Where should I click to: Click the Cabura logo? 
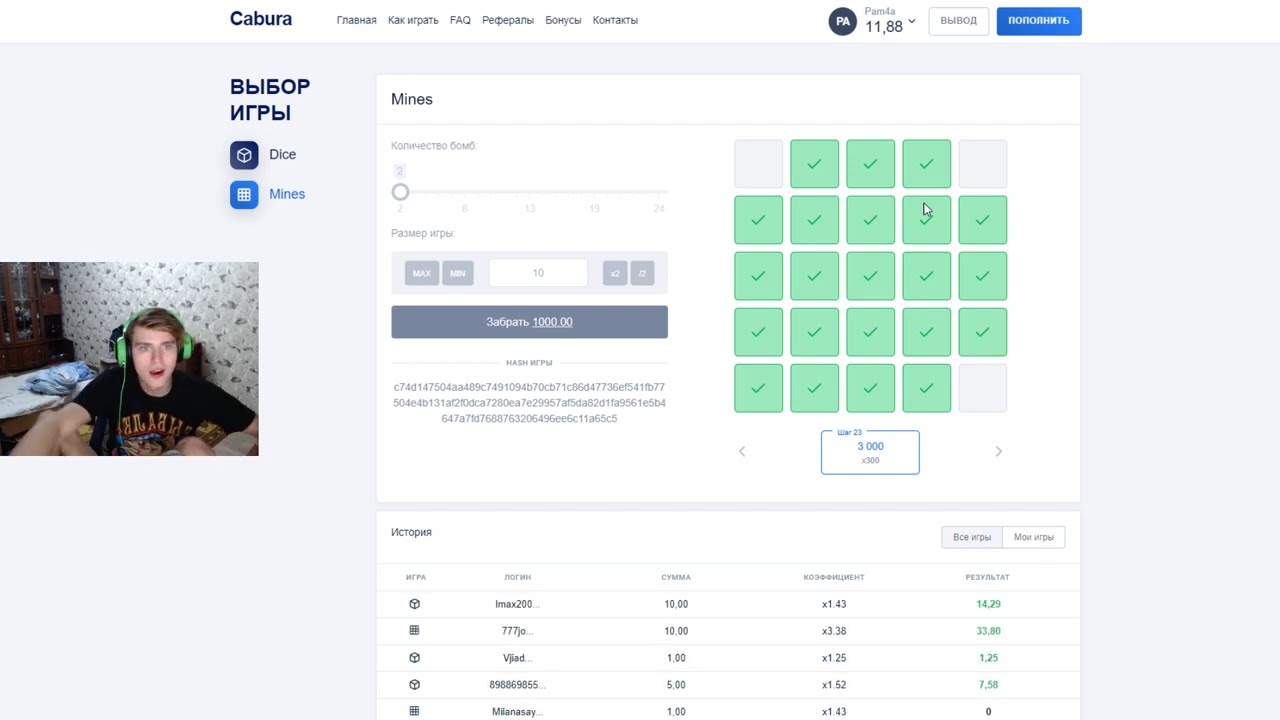(261, 19)
